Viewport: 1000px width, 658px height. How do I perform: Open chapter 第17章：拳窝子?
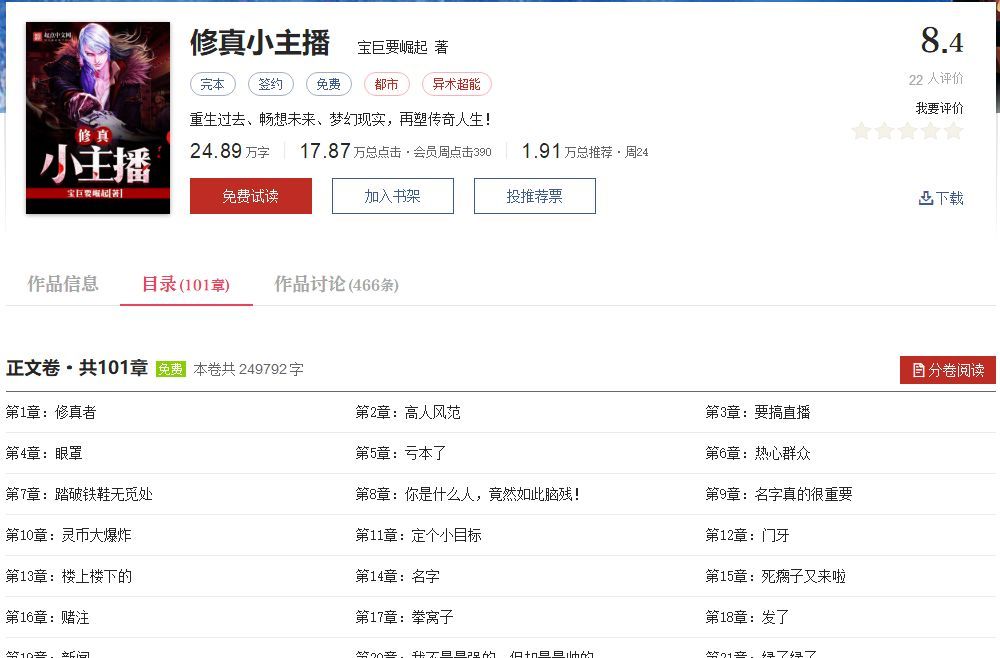[404, 617]
